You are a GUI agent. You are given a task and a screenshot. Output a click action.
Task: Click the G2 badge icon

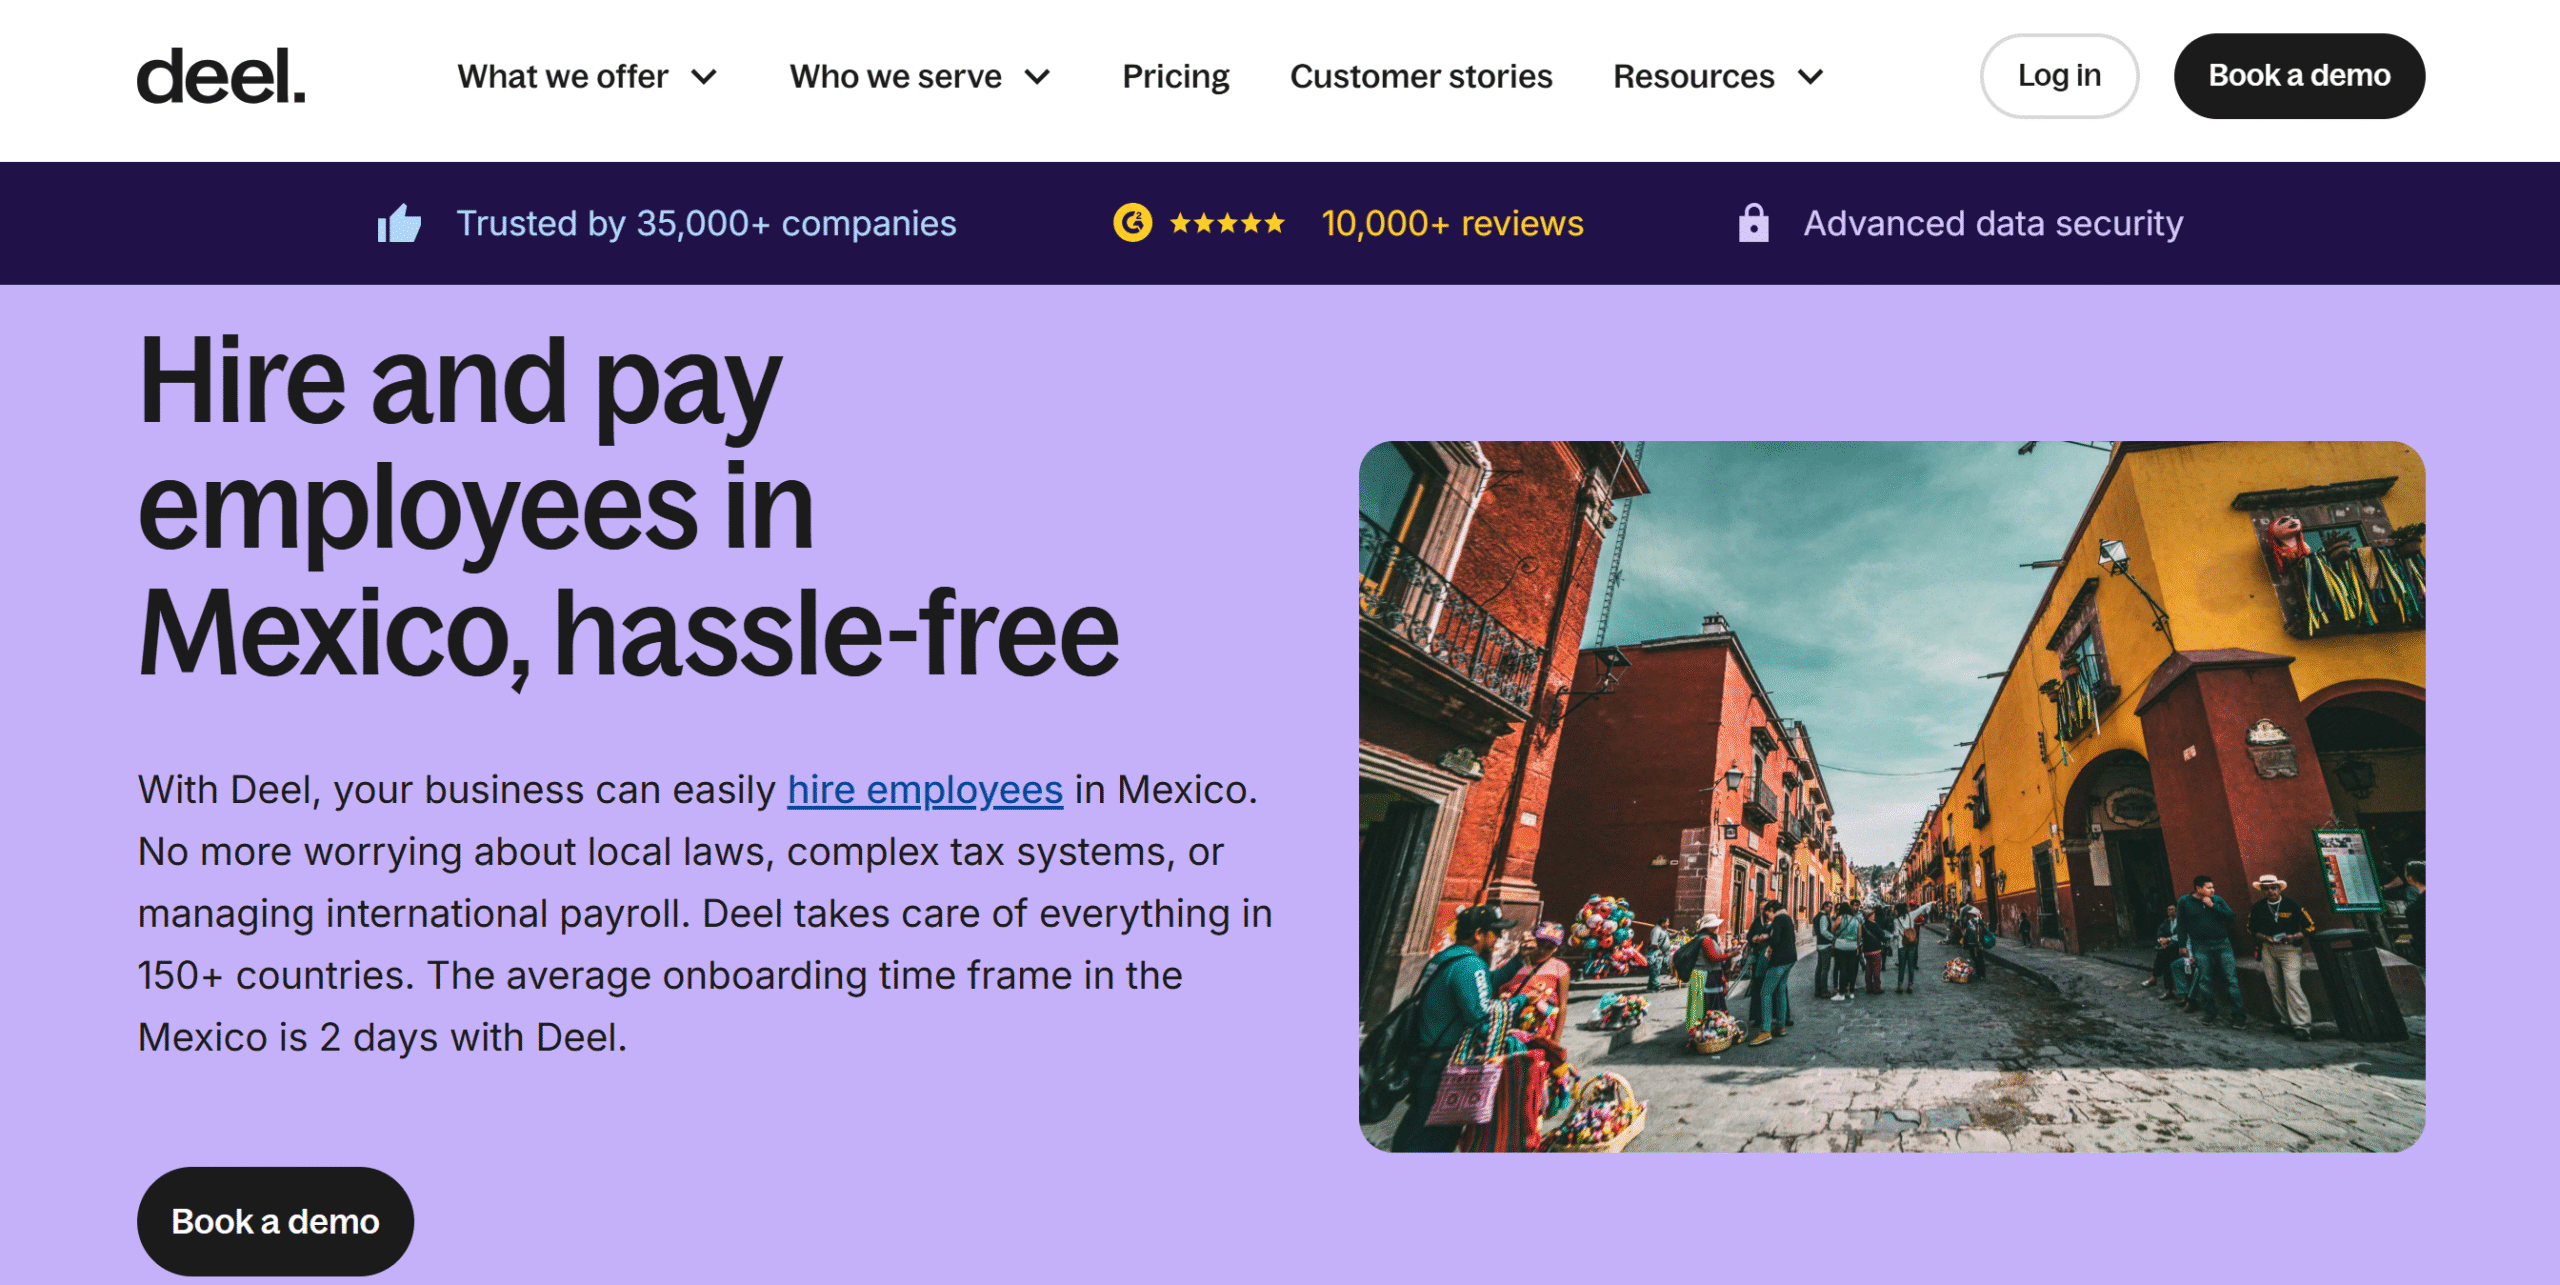(x=1132, y=222)
